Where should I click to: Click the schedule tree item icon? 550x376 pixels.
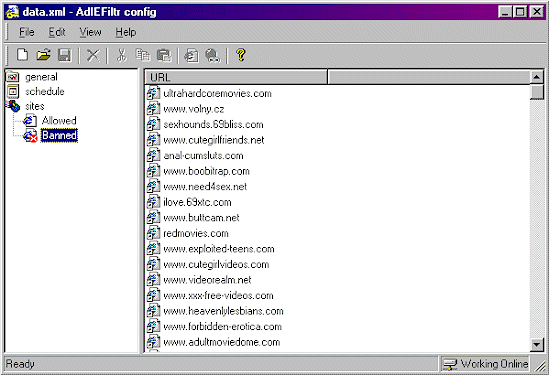pos(13,92)
